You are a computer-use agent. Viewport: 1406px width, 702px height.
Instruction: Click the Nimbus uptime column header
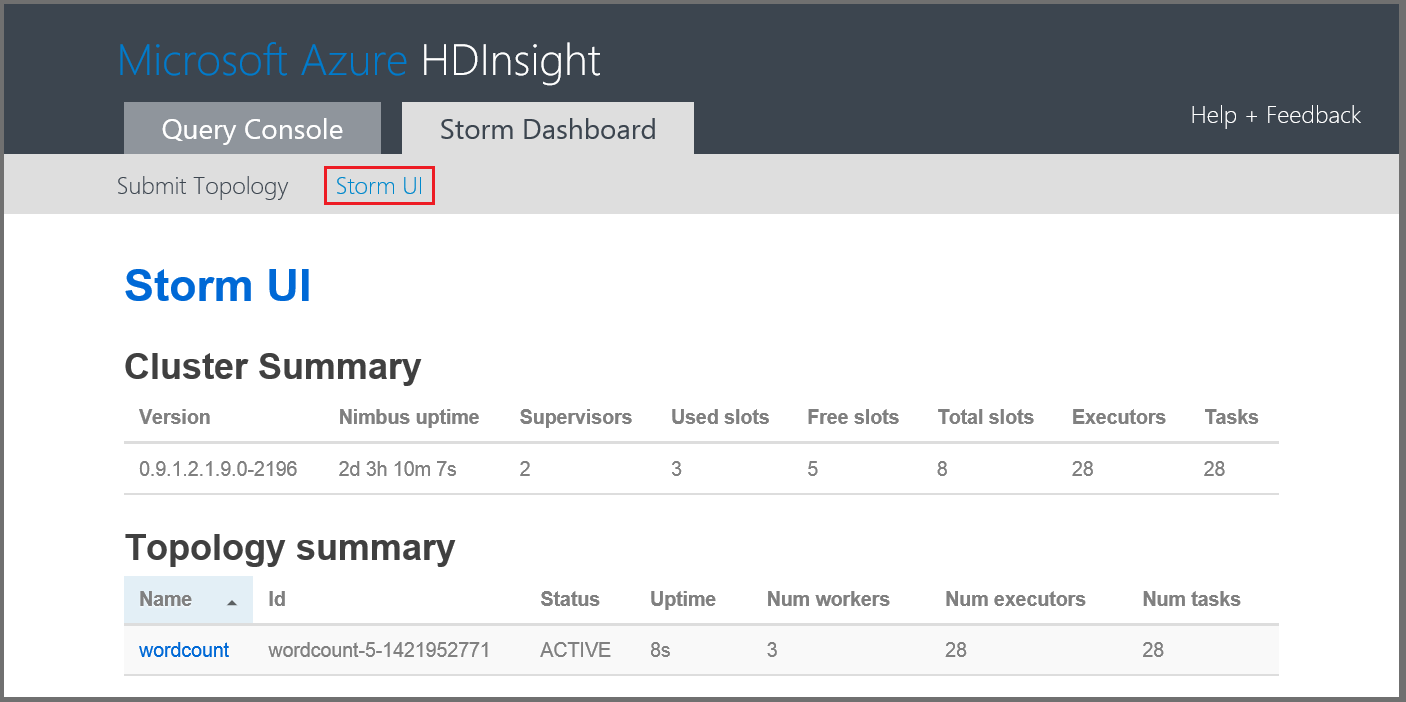(x=409, y=417)
